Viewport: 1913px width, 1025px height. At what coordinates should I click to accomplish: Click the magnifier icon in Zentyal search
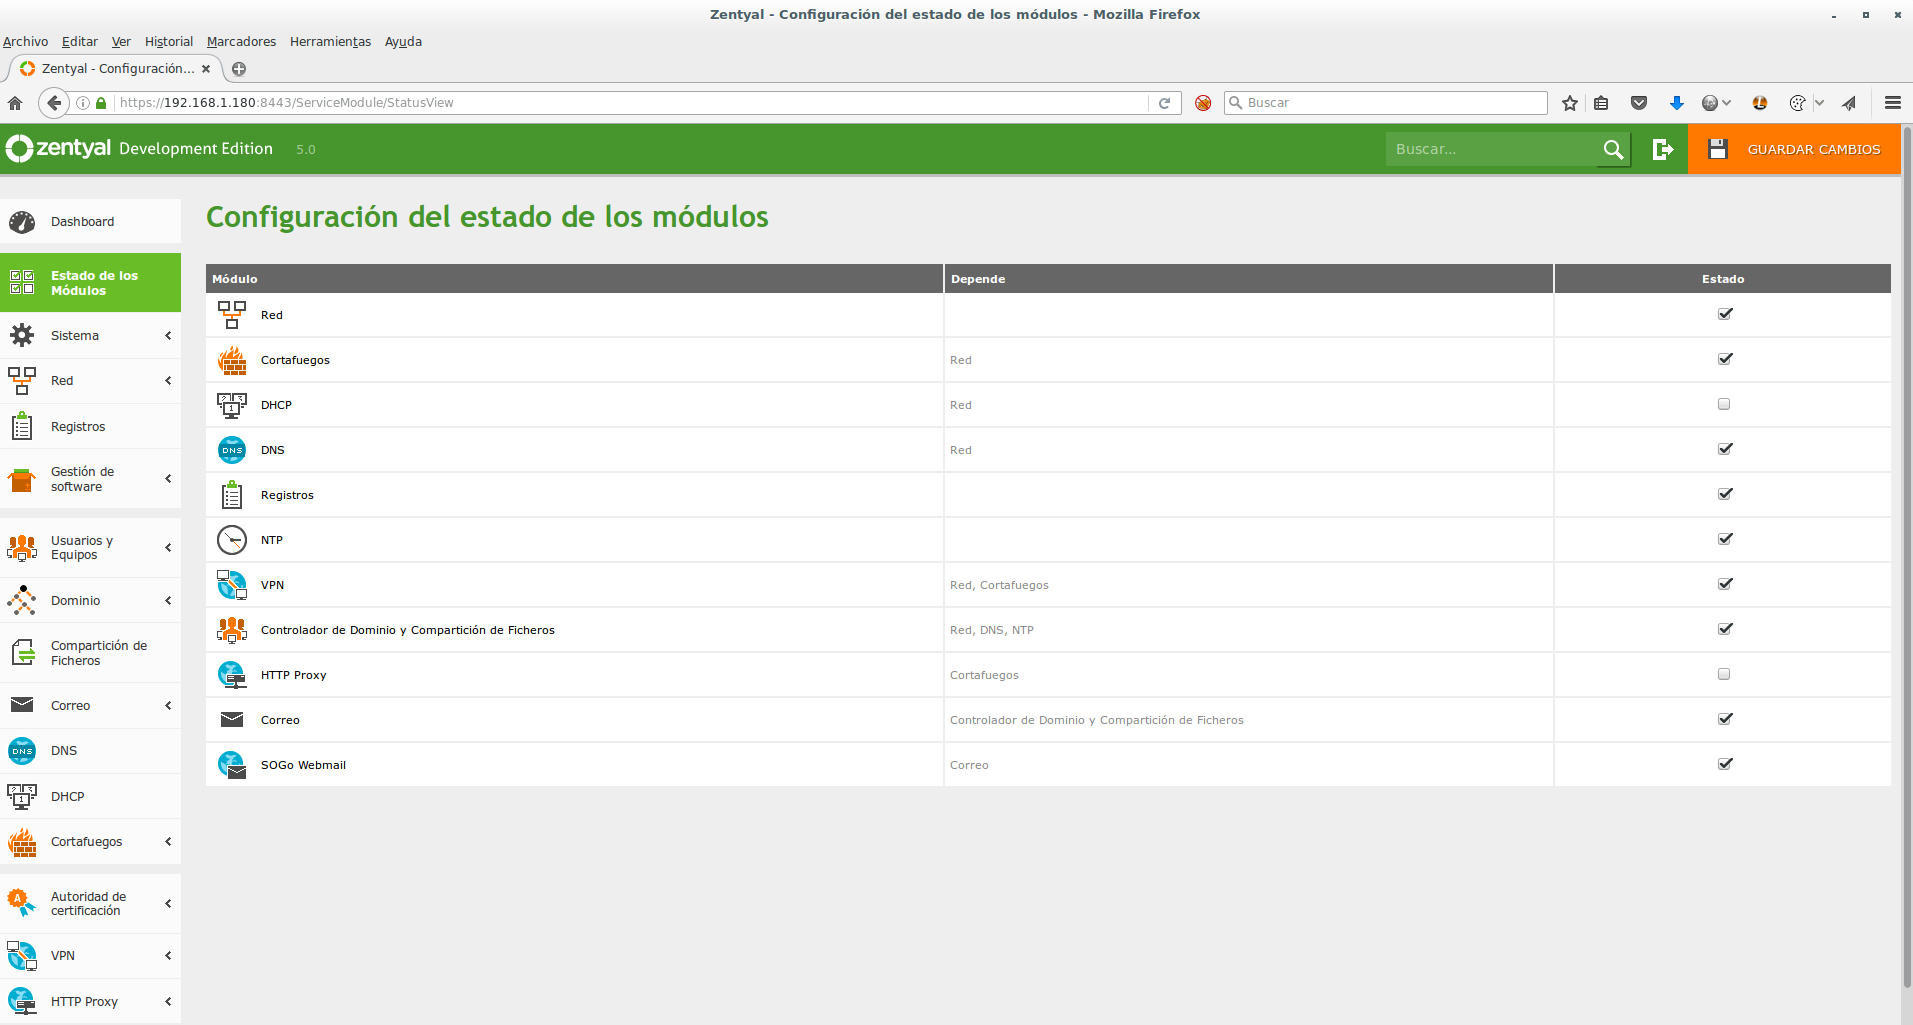click(1612, 149)
